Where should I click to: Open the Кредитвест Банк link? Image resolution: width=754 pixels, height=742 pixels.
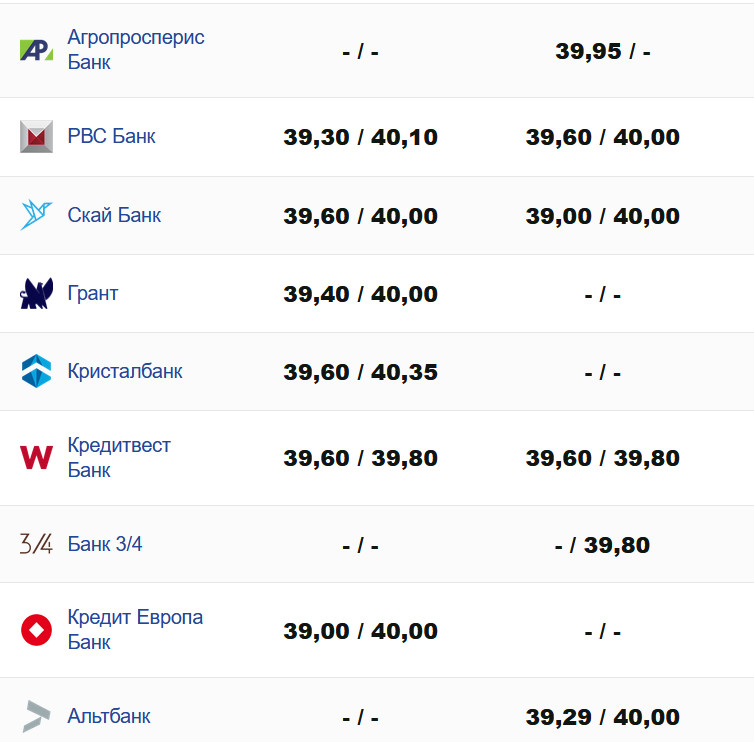[119, 457]
